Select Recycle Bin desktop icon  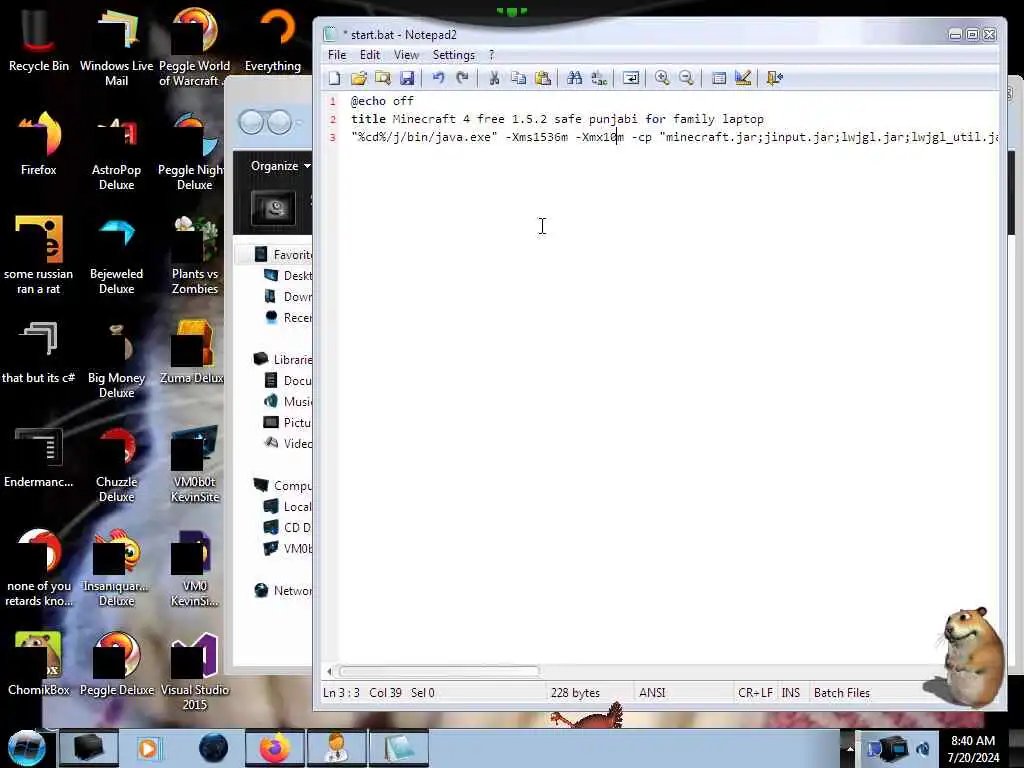pyautogui.click(x=39, y=41)
